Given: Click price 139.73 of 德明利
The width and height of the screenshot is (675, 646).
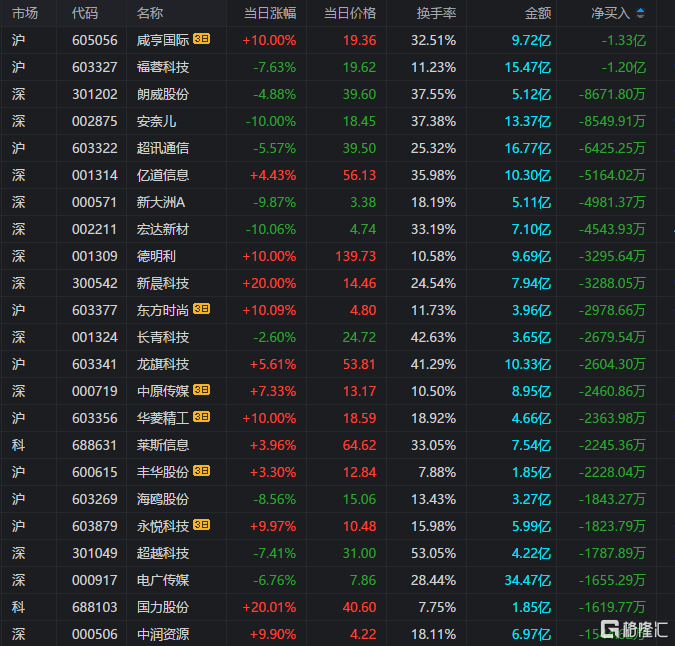Looking at the screenshot, I should click(x=356, y=256).
